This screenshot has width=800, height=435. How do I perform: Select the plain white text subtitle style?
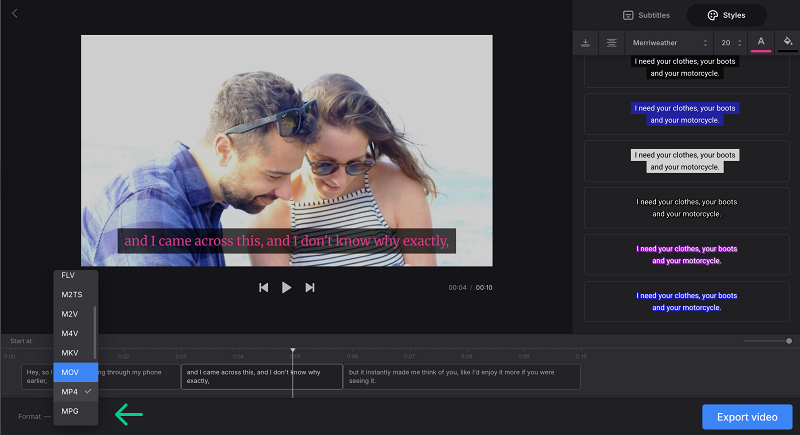(x=686, y=208)
